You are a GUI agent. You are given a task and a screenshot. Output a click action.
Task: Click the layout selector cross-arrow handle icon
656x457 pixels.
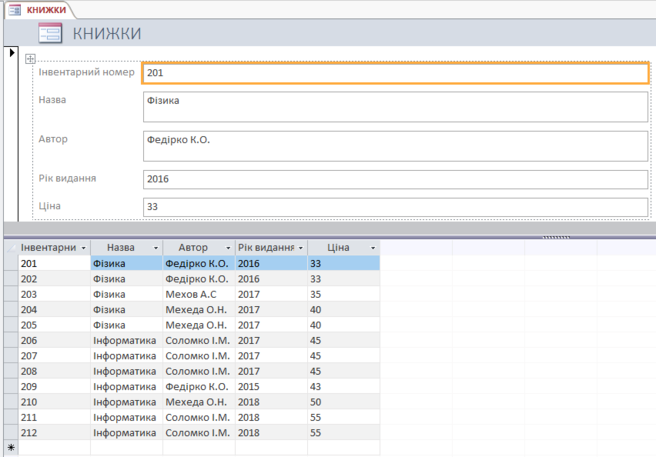30,59
